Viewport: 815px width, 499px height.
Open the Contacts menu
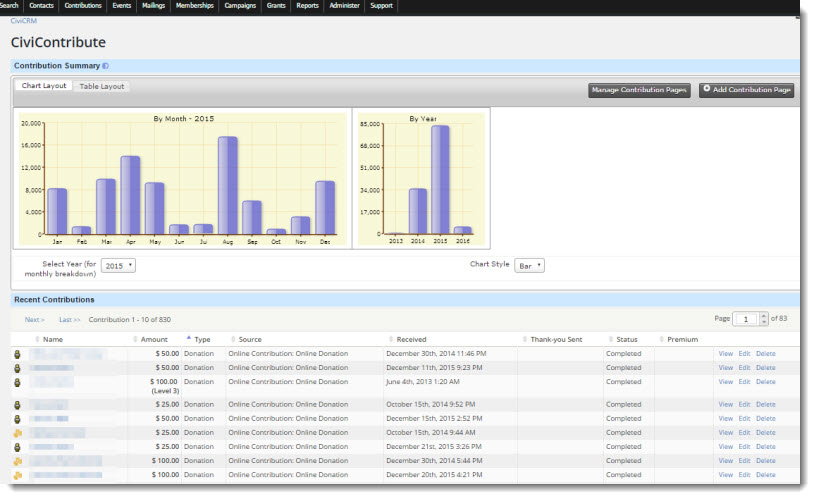[41, 6]
